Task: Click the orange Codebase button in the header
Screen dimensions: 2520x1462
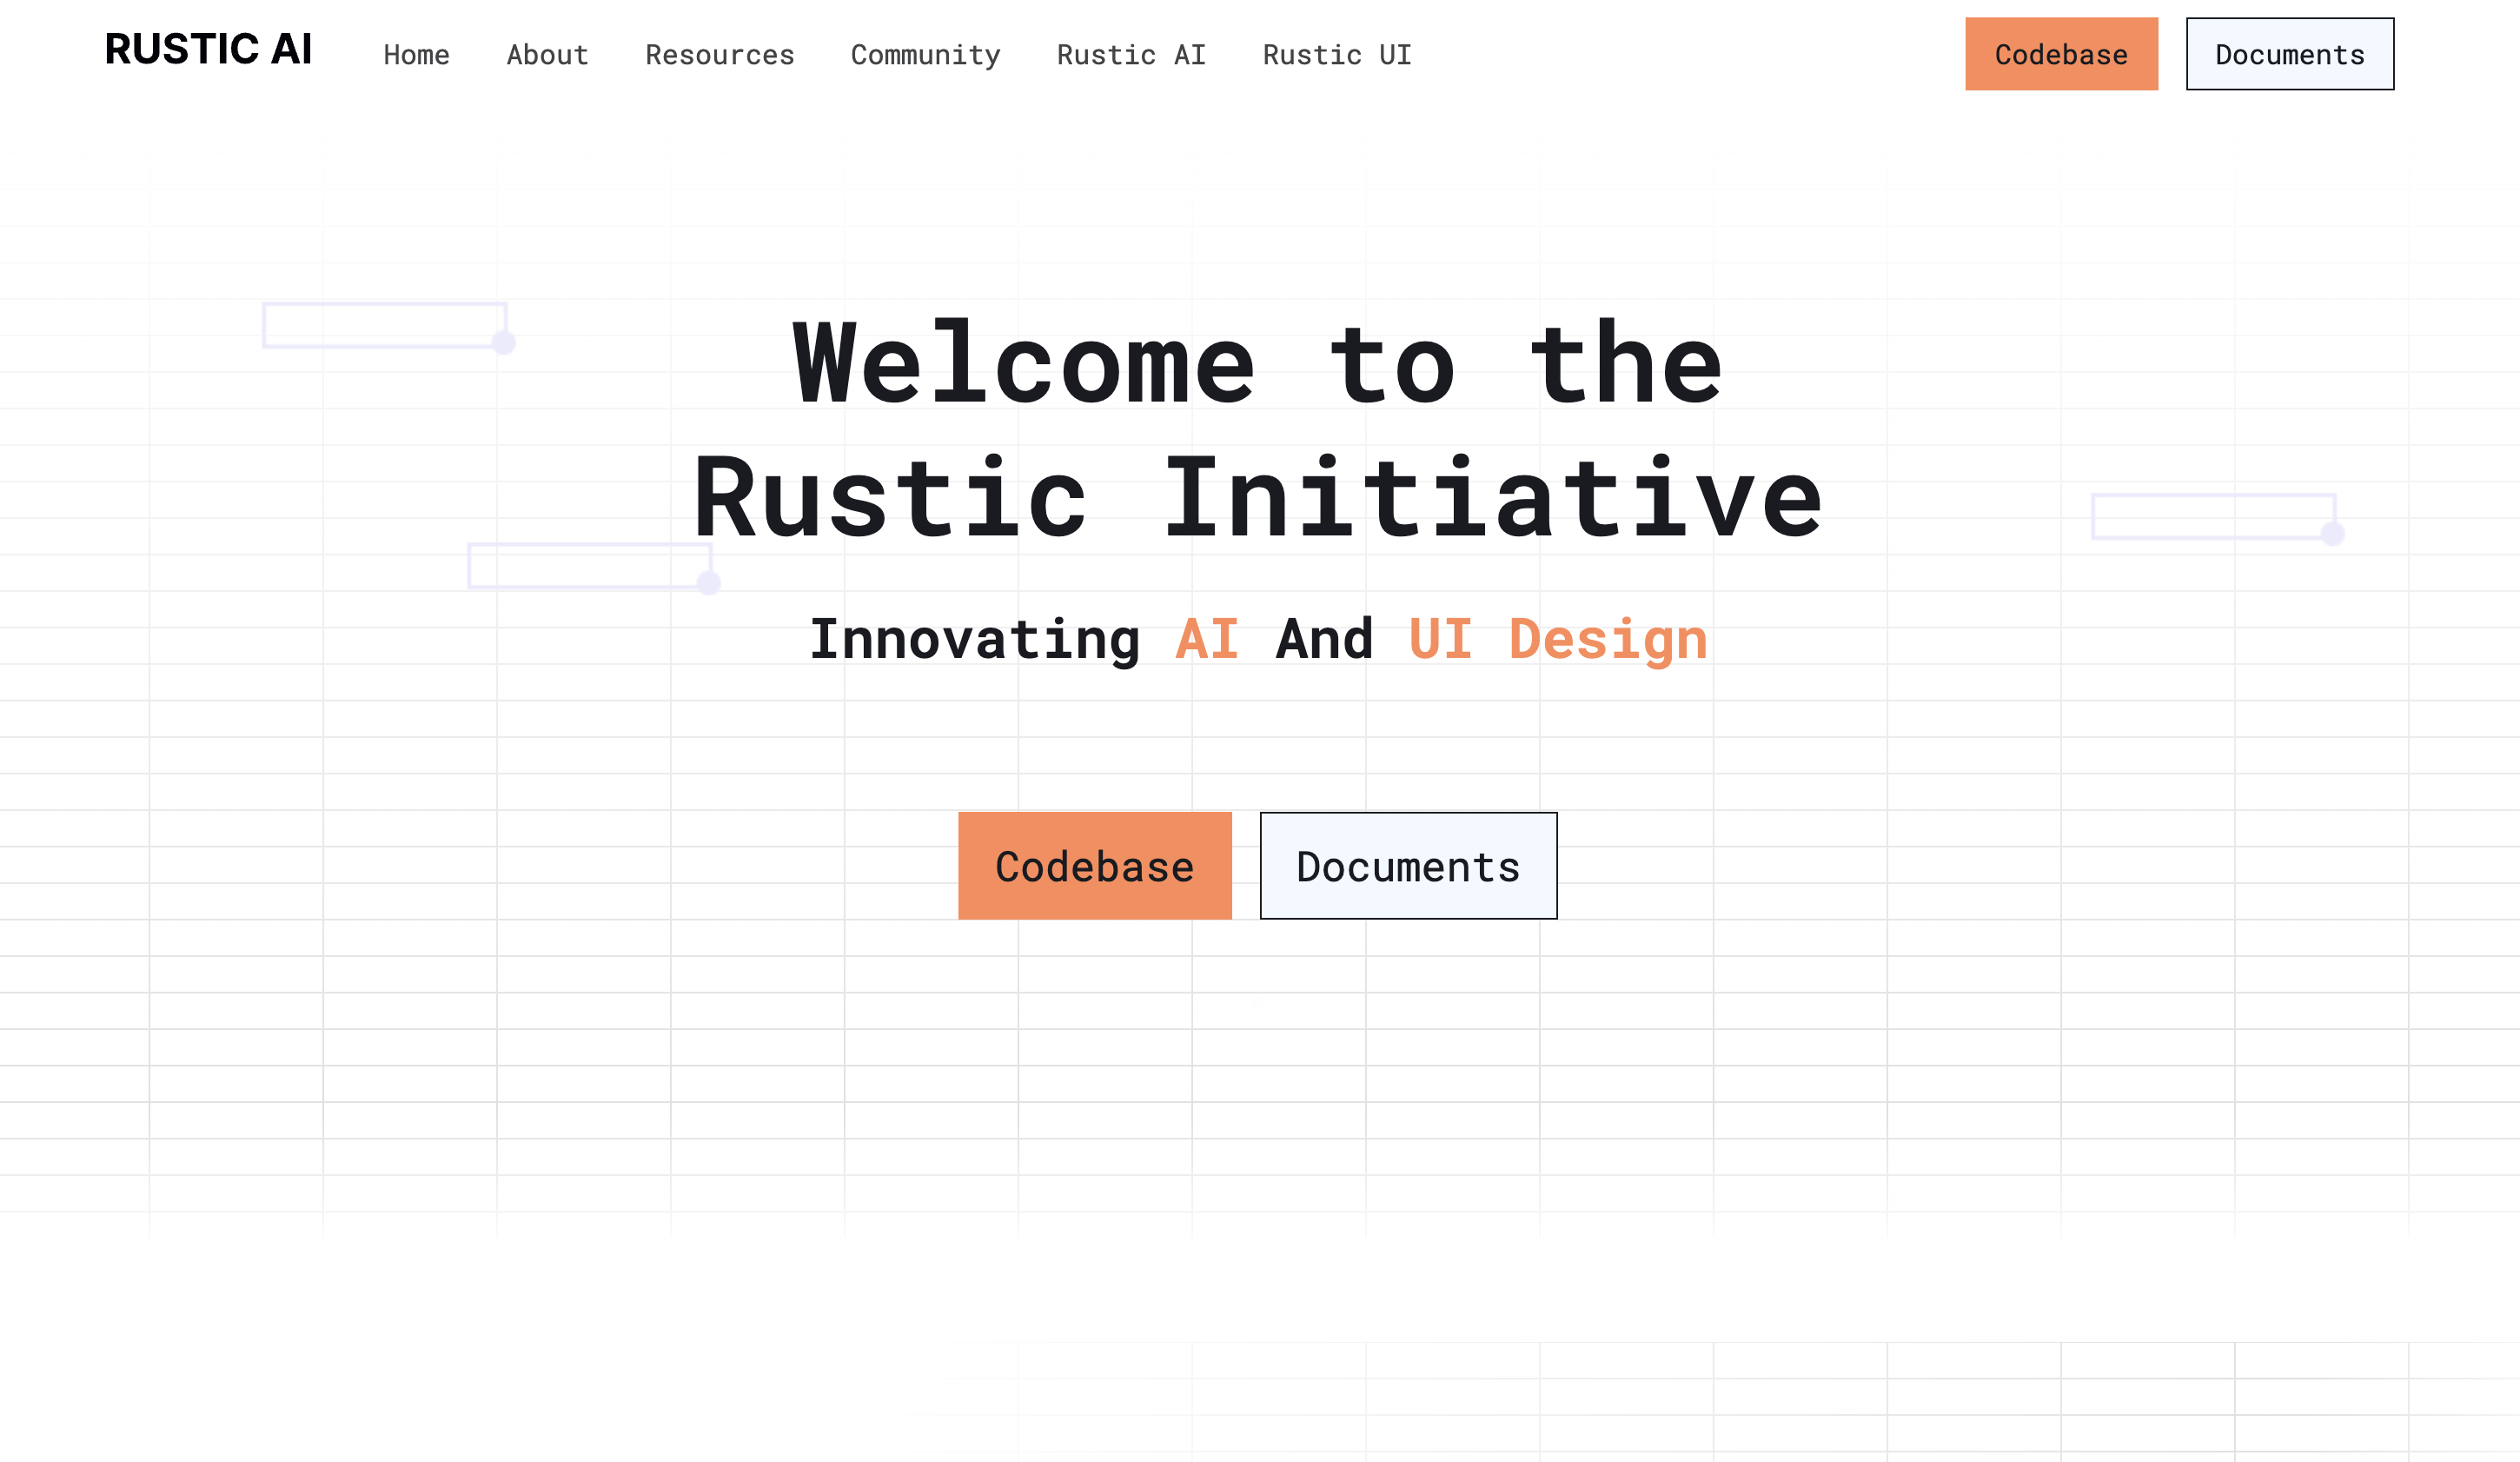Action: pos(2061,55)
